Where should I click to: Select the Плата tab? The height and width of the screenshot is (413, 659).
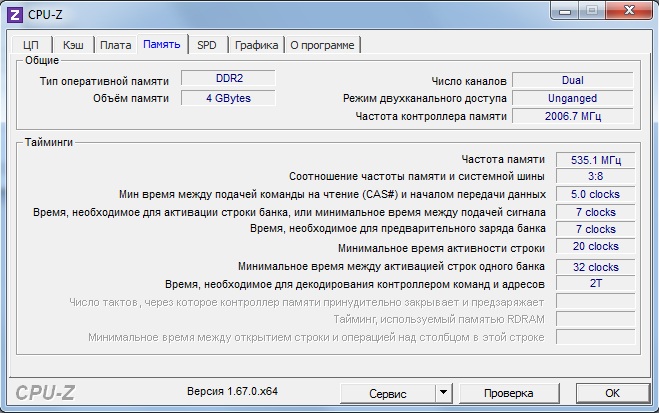[116, 45]
